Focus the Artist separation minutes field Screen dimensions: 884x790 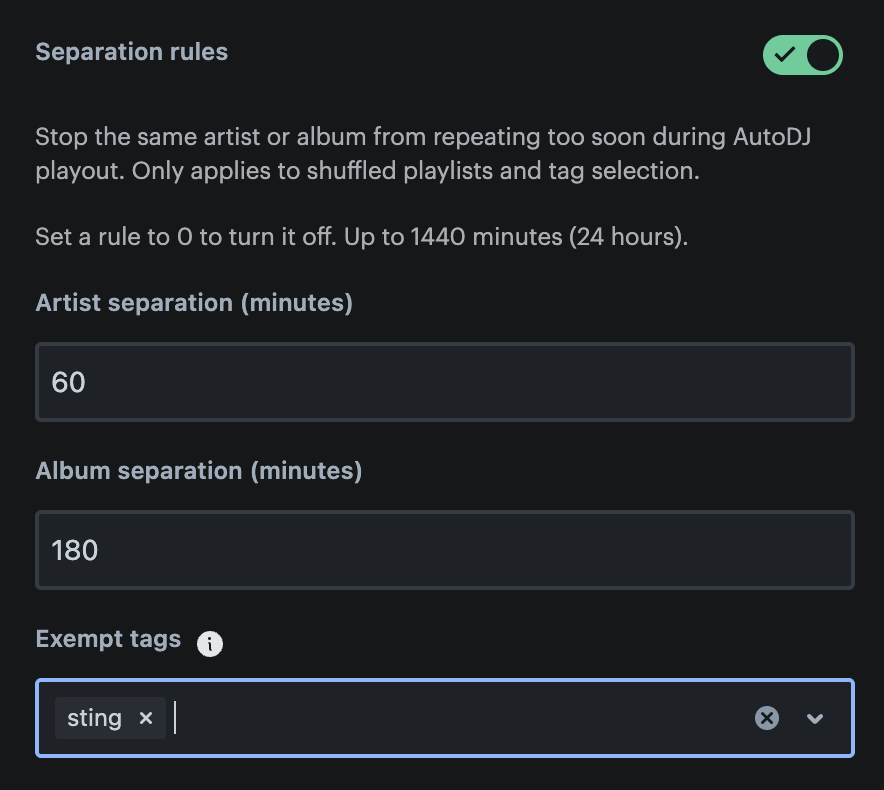(445, 382)
